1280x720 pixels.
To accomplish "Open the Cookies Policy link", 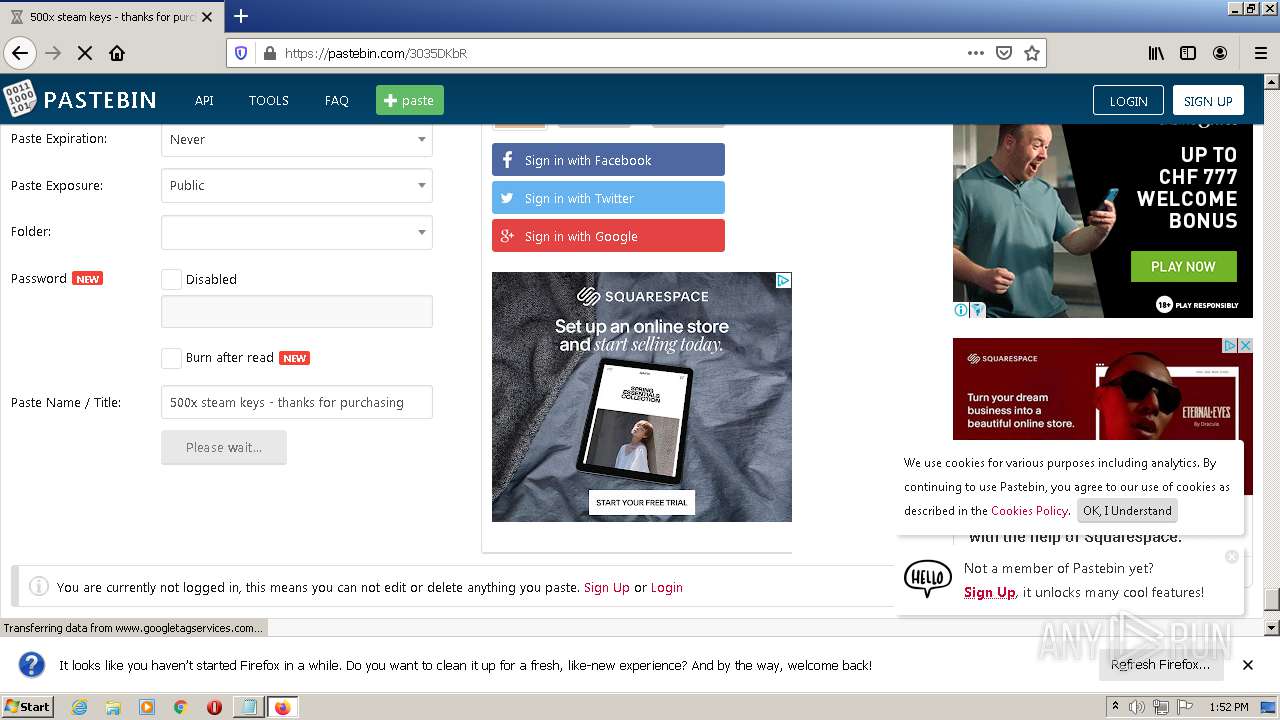I will click(1029, 510).
